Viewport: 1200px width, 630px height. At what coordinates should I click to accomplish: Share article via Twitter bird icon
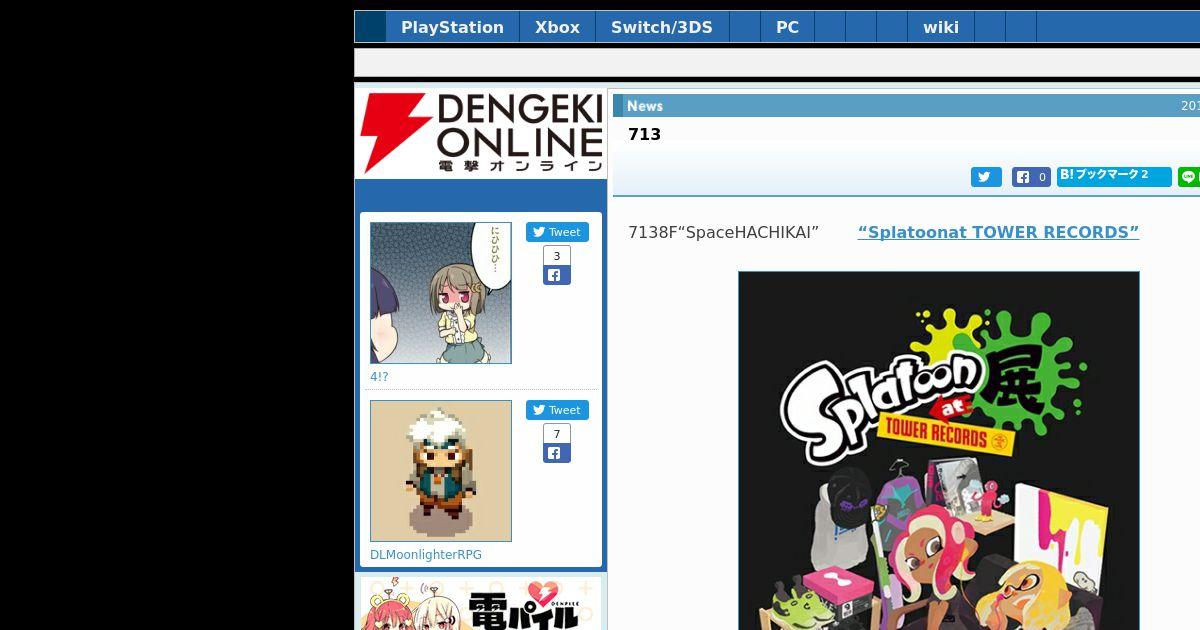986,177
